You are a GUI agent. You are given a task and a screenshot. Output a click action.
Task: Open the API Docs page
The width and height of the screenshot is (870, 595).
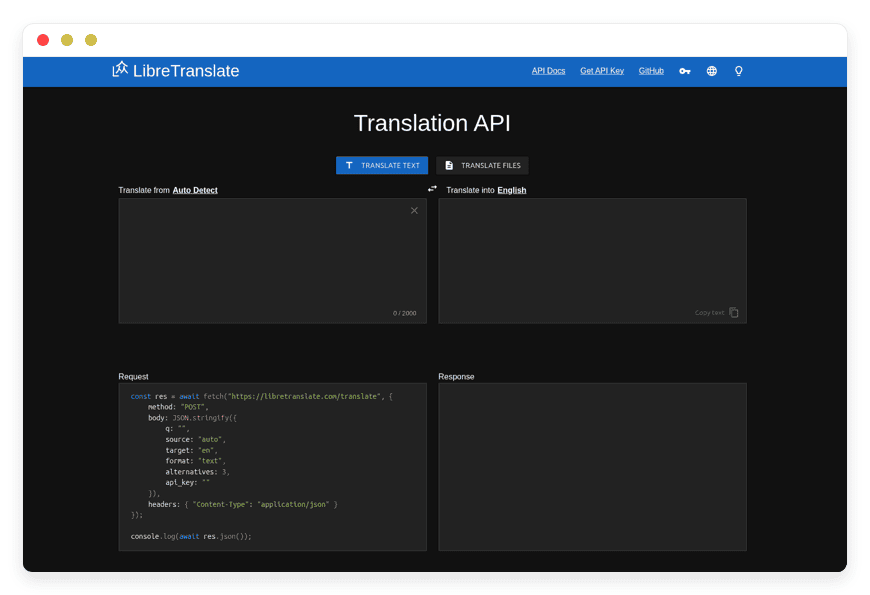(548, 70)
